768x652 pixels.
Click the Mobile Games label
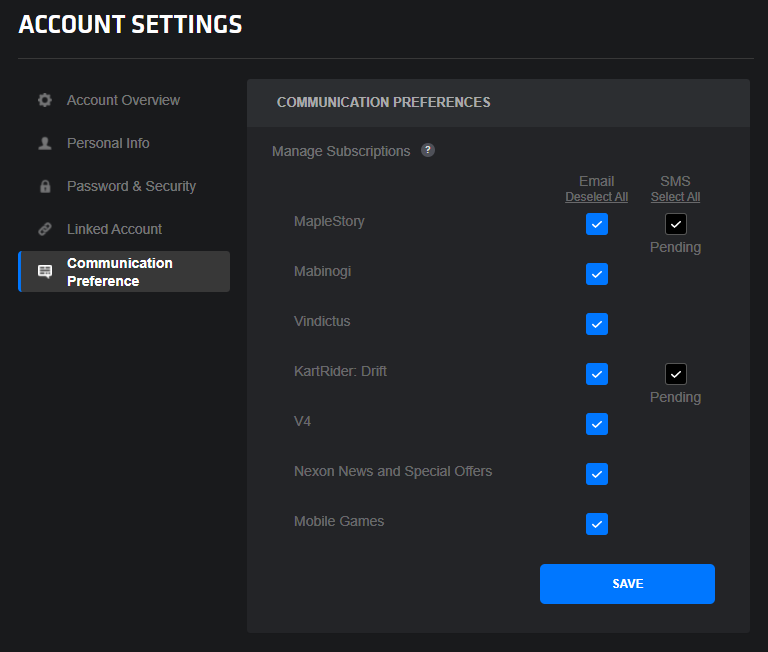coord(339,521)
